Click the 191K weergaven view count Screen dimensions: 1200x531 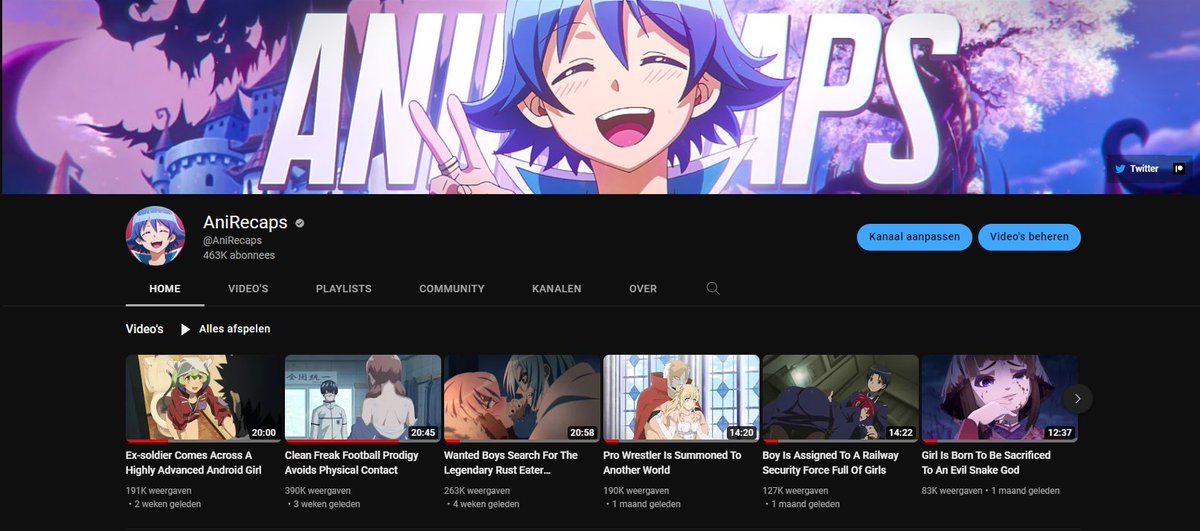[159, 491]
